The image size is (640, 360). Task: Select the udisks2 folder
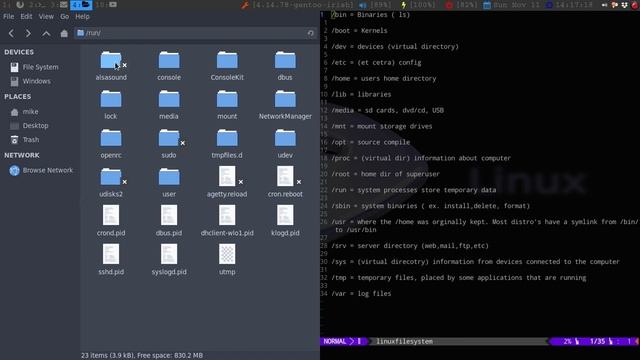click(111, 182)
